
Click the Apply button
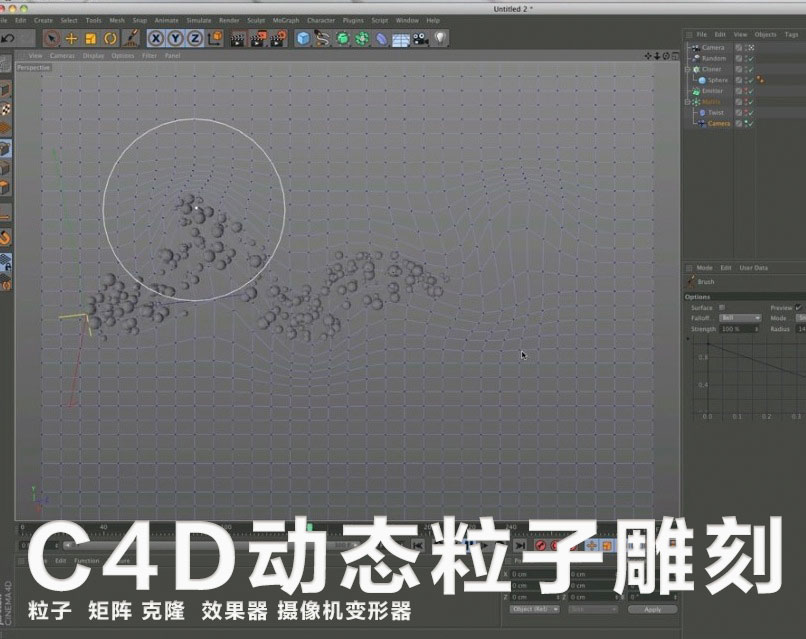point(653,610)
